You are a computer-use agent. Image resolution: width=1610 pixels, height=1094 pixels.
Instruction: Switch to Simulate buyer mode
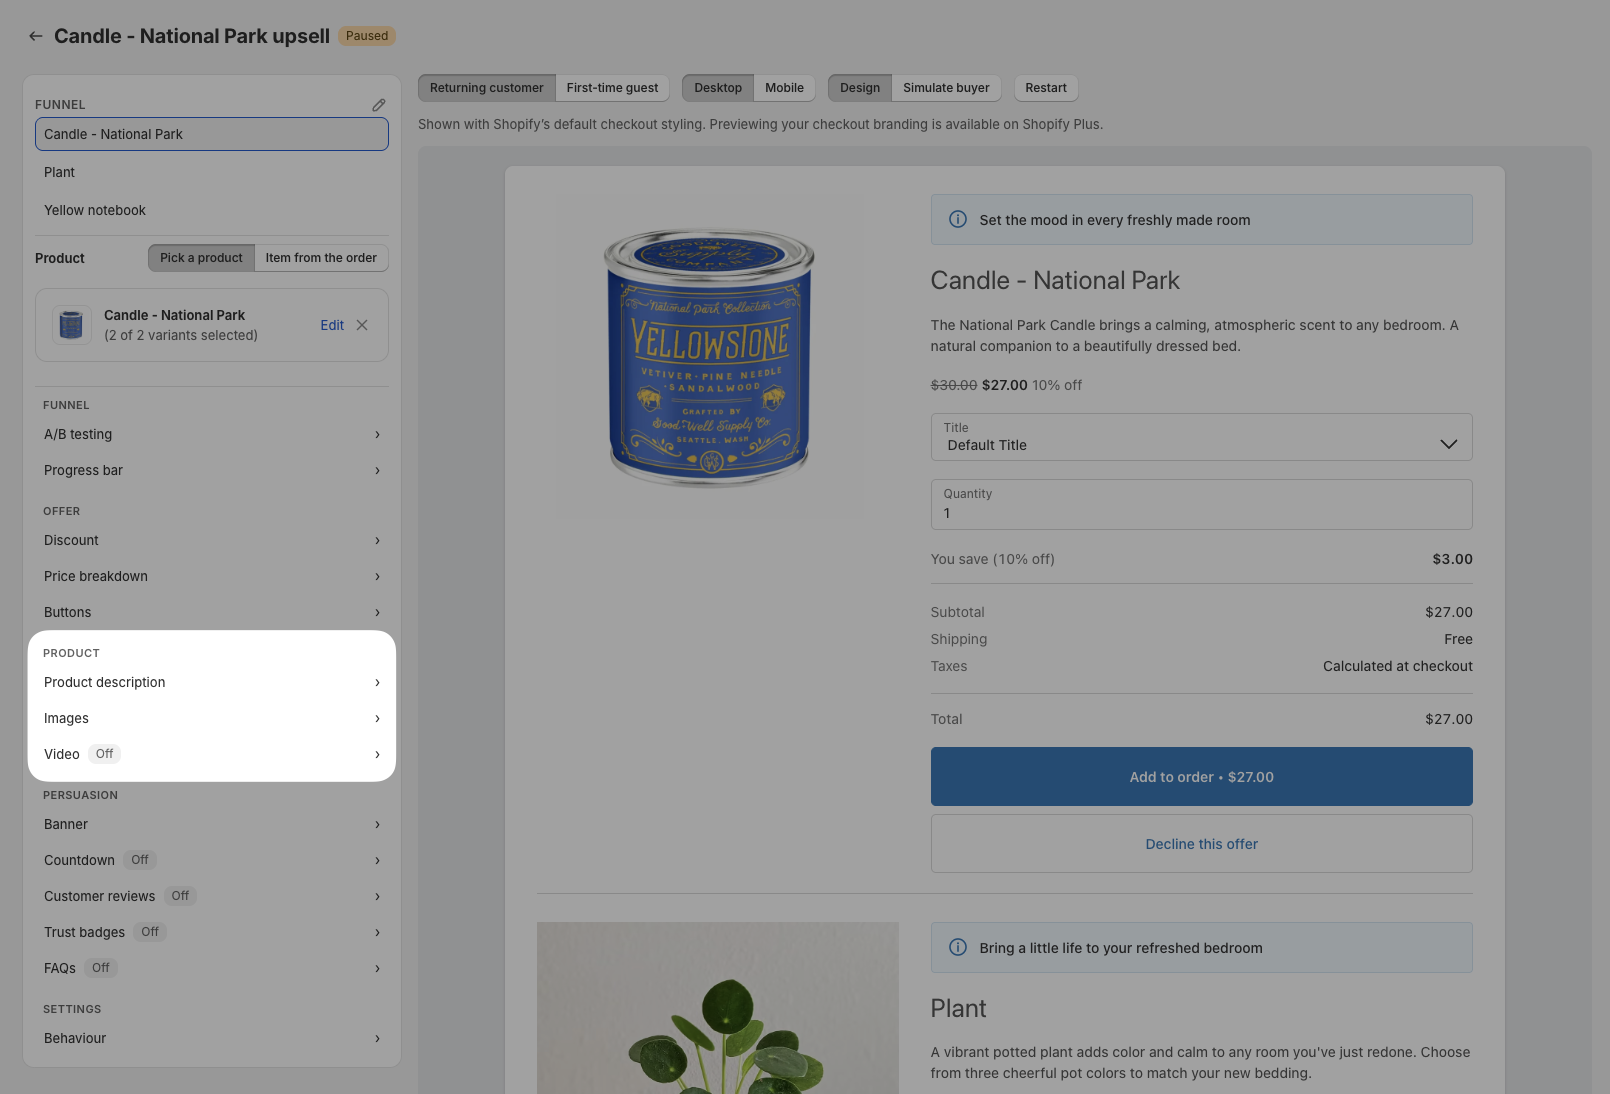click(946, 88)
